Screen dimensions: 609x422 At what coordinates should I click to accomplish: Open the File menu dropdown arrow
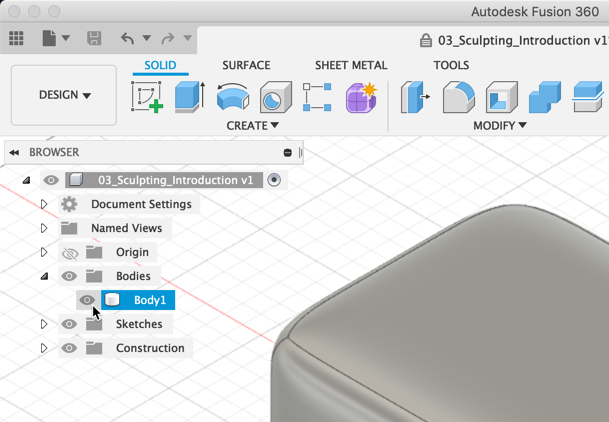[66, 38]
